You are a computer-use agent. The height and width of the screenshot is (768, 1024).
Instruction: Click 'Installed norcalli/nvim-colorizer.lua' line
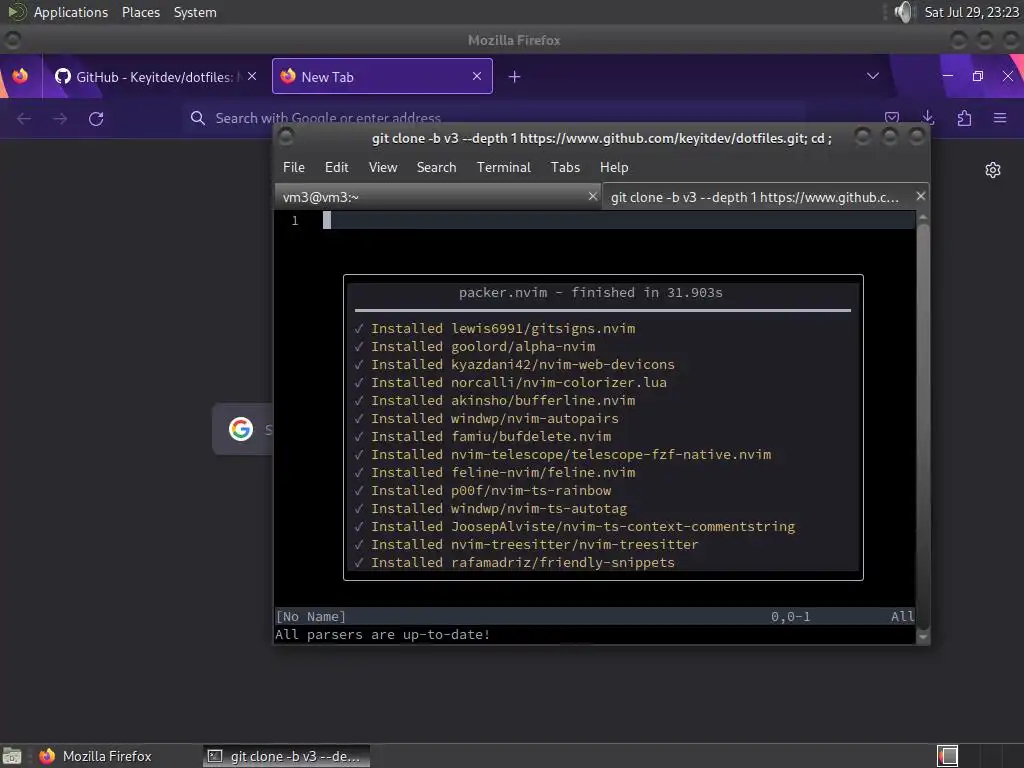[x=510, y=383]
